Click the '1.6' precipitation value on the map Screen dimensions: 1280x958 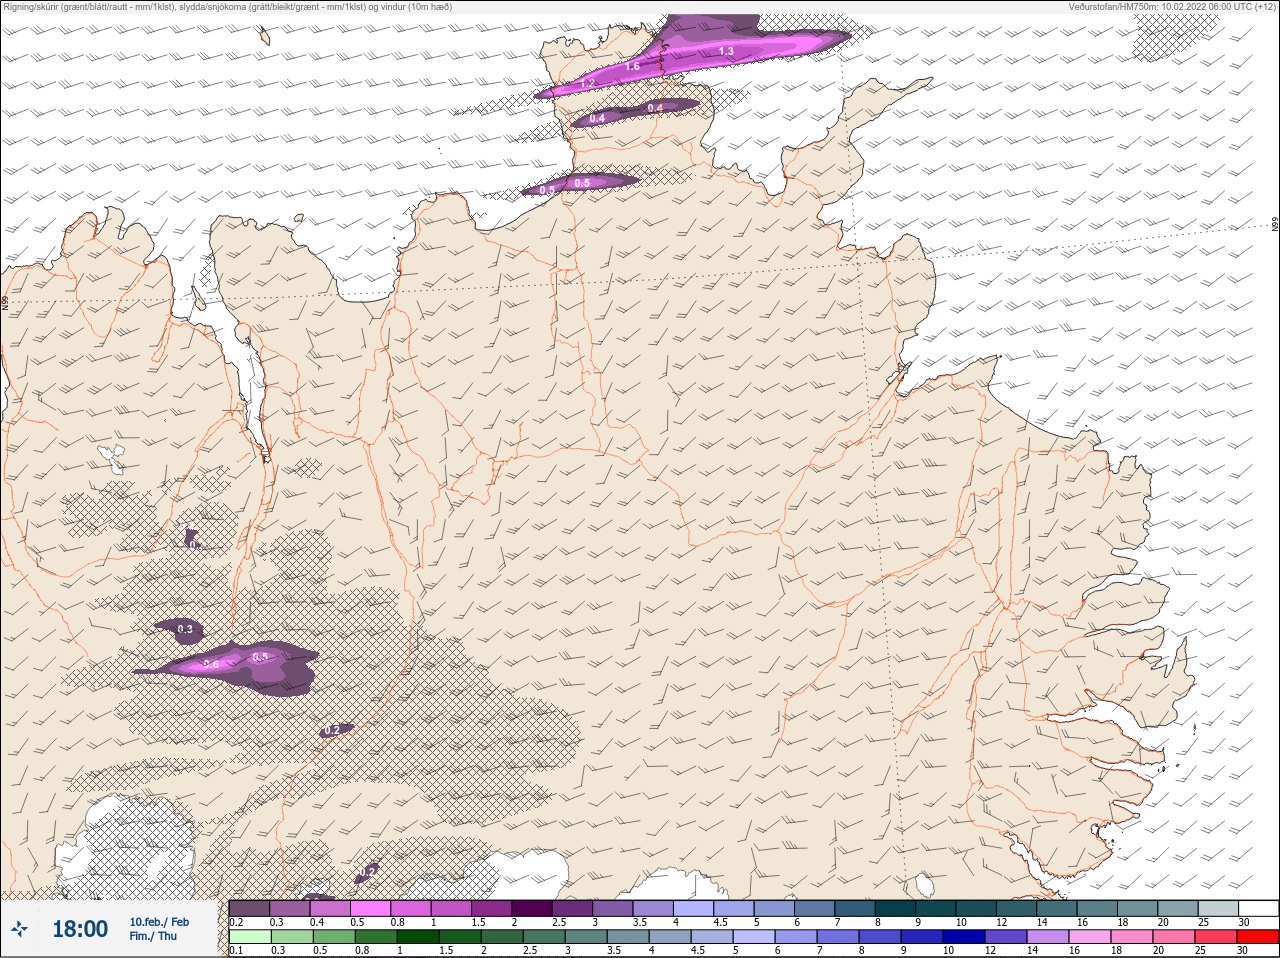(633, 67)
